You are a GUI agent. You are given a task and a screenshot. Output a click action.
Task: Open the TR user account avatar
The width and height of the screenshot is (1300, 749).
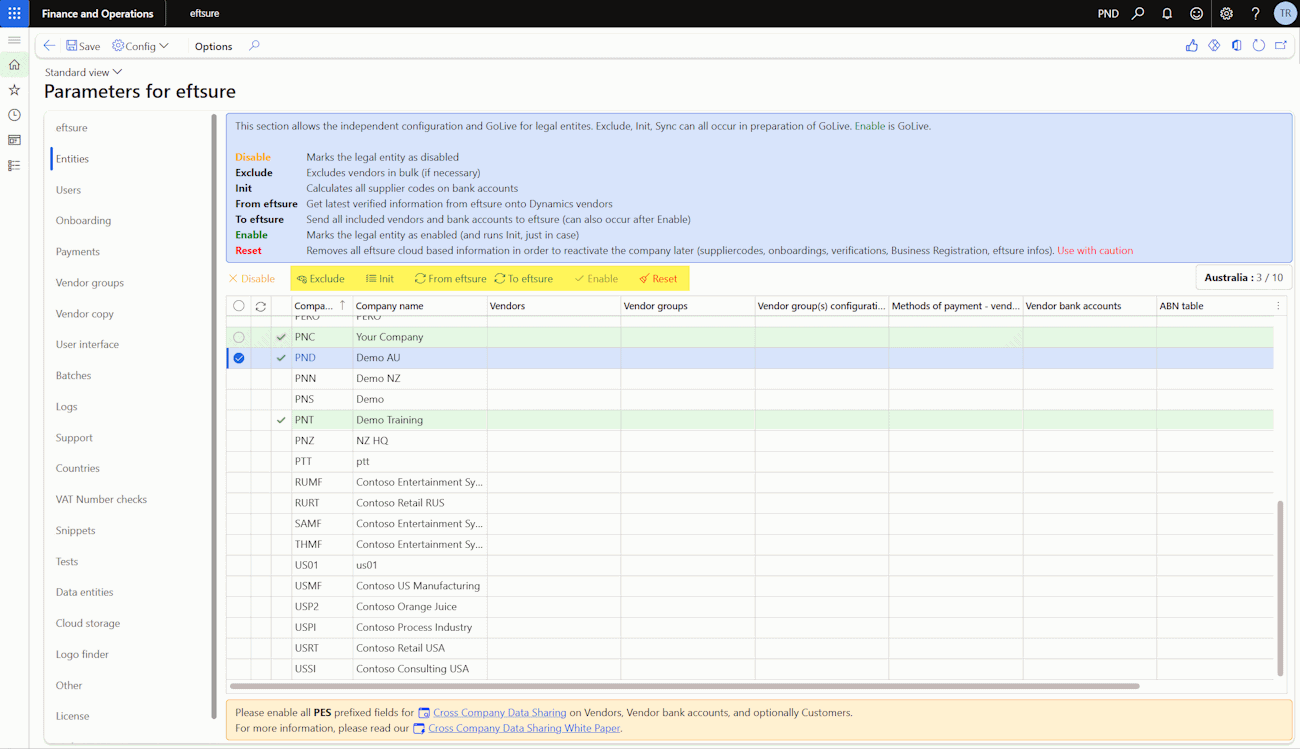click(x=1285, y=14)
